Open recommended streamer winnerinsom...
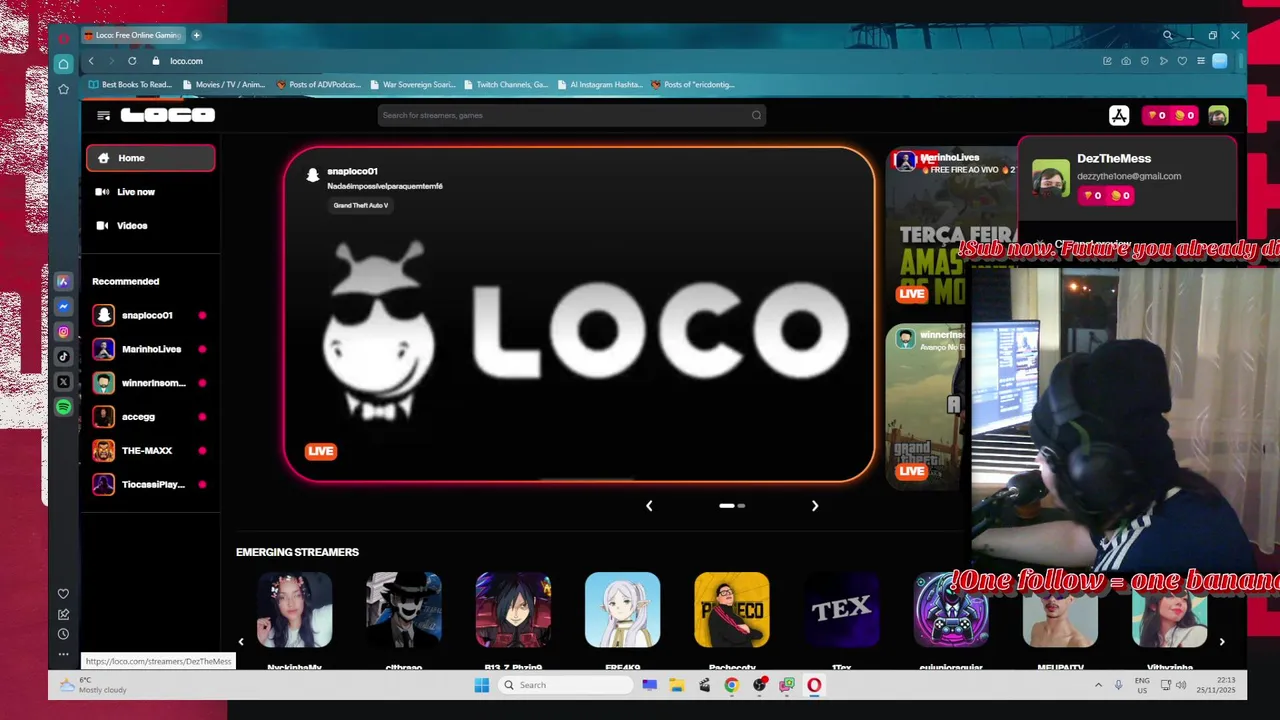The image size is (1280, 720). coord(150,383)
